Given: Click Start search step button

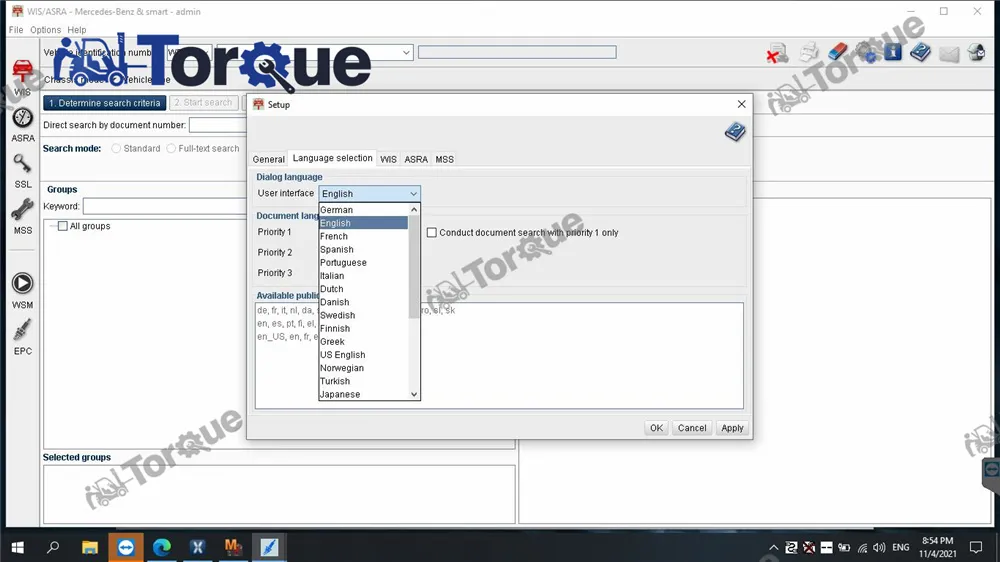Looking at the screenshot, I should [203, 103].
